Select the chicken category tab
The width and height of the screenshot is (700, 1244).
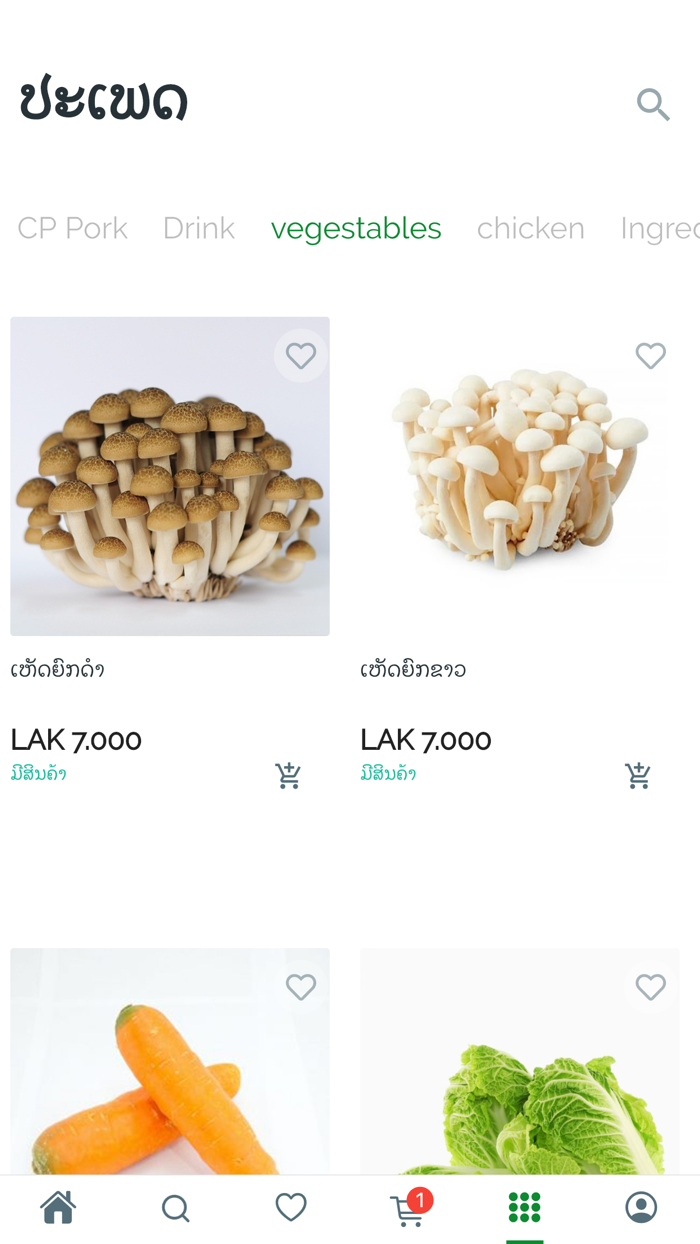pos(530,228)
